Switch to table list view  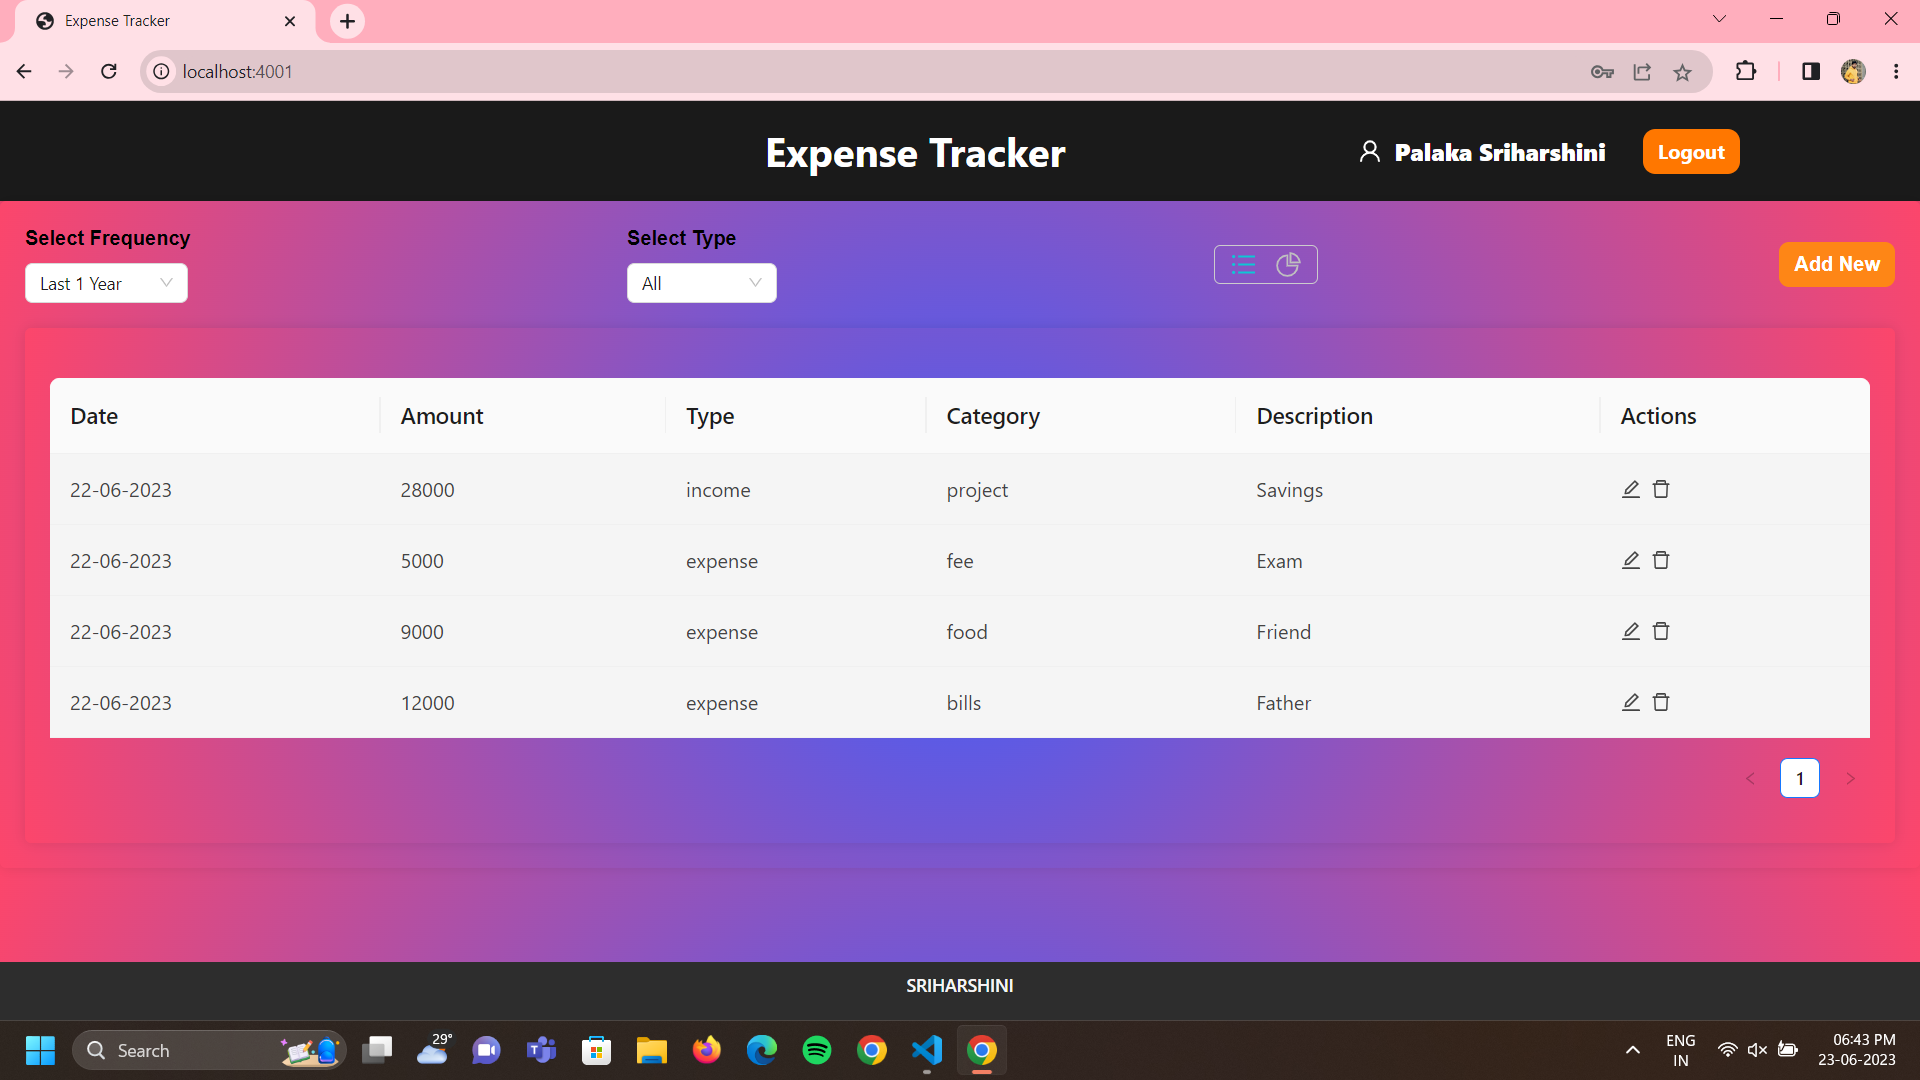click(x=1243, y=264)
